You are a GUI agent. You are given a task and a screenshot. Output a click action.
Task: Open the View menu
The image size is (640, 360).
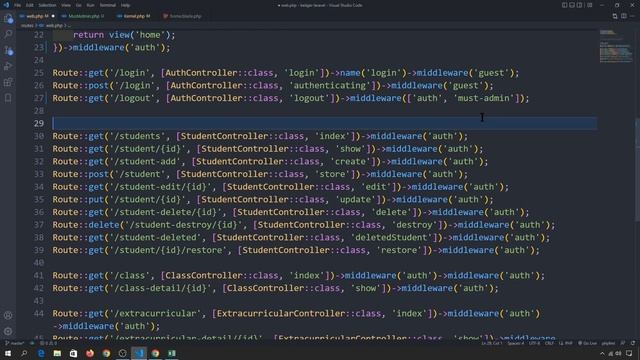[66, 5]
